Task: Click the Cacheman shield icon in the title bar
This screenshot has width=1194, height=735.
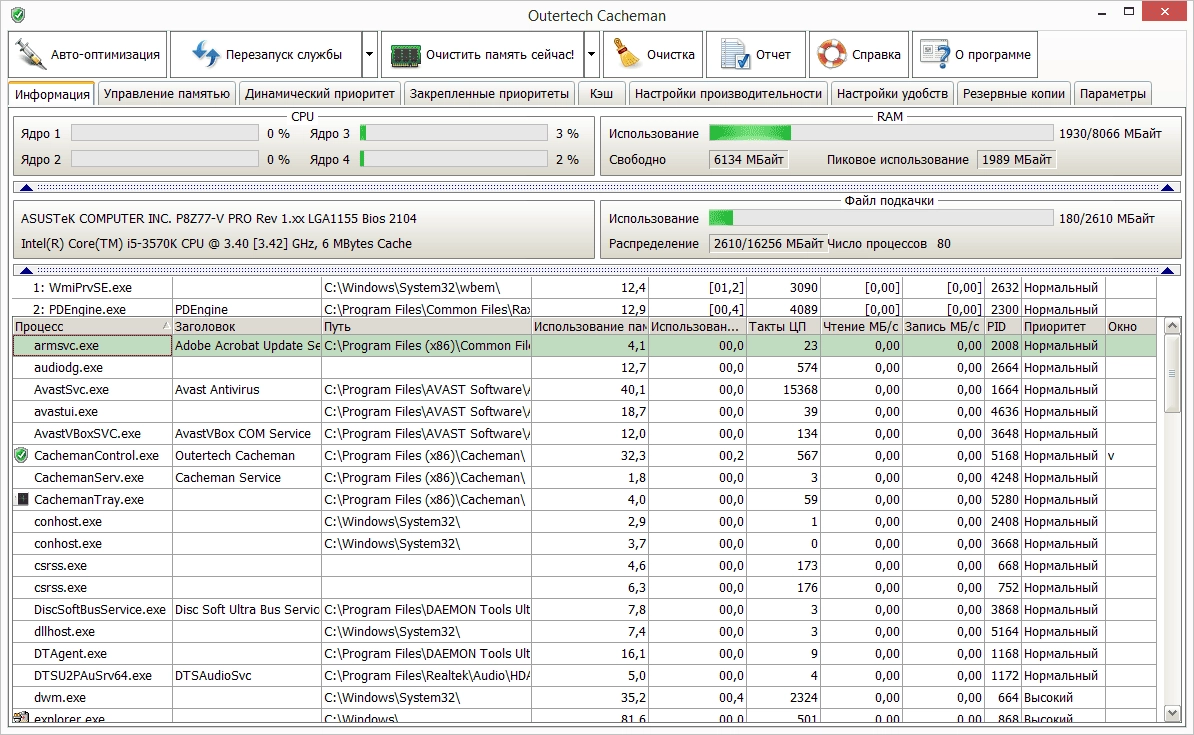Action: [18, 14]
